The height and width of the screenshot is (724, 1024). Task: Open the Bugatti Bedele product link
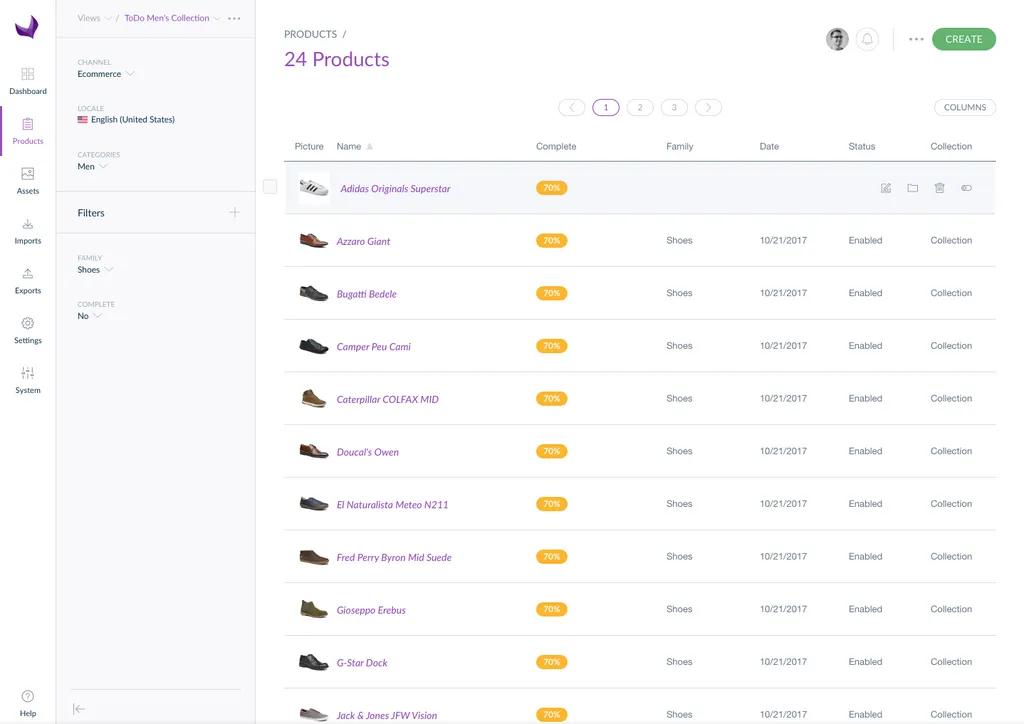pyautogui.click(x=366, y=294)
